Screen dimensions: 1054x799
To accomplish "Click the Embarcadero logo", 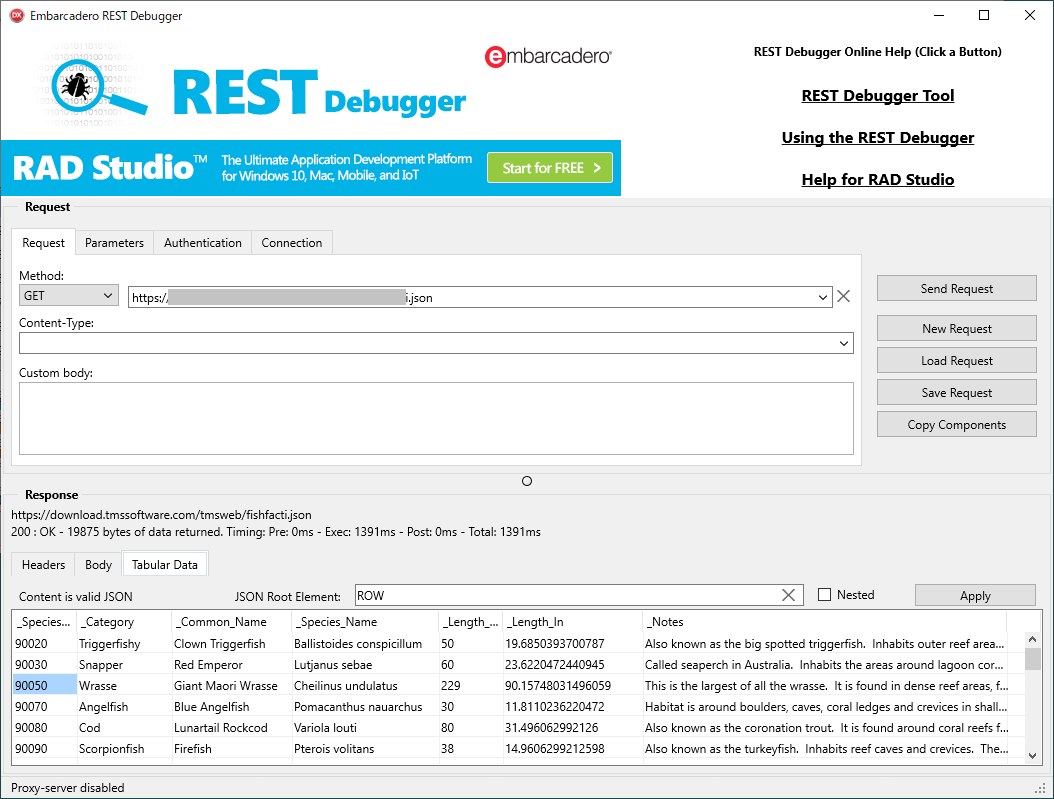I will point(548,56).
